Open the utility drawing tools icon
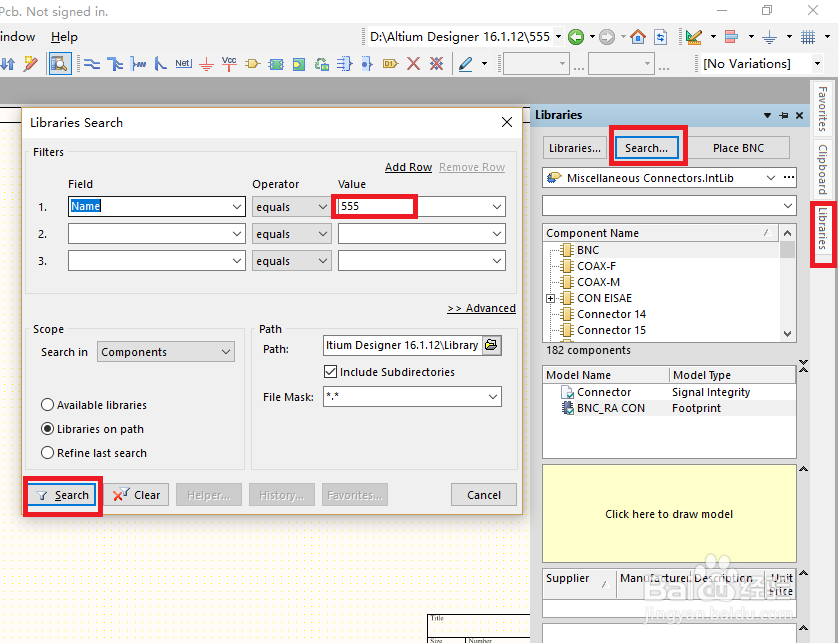This screenshot has width=838, height=643. coord(694,37)
